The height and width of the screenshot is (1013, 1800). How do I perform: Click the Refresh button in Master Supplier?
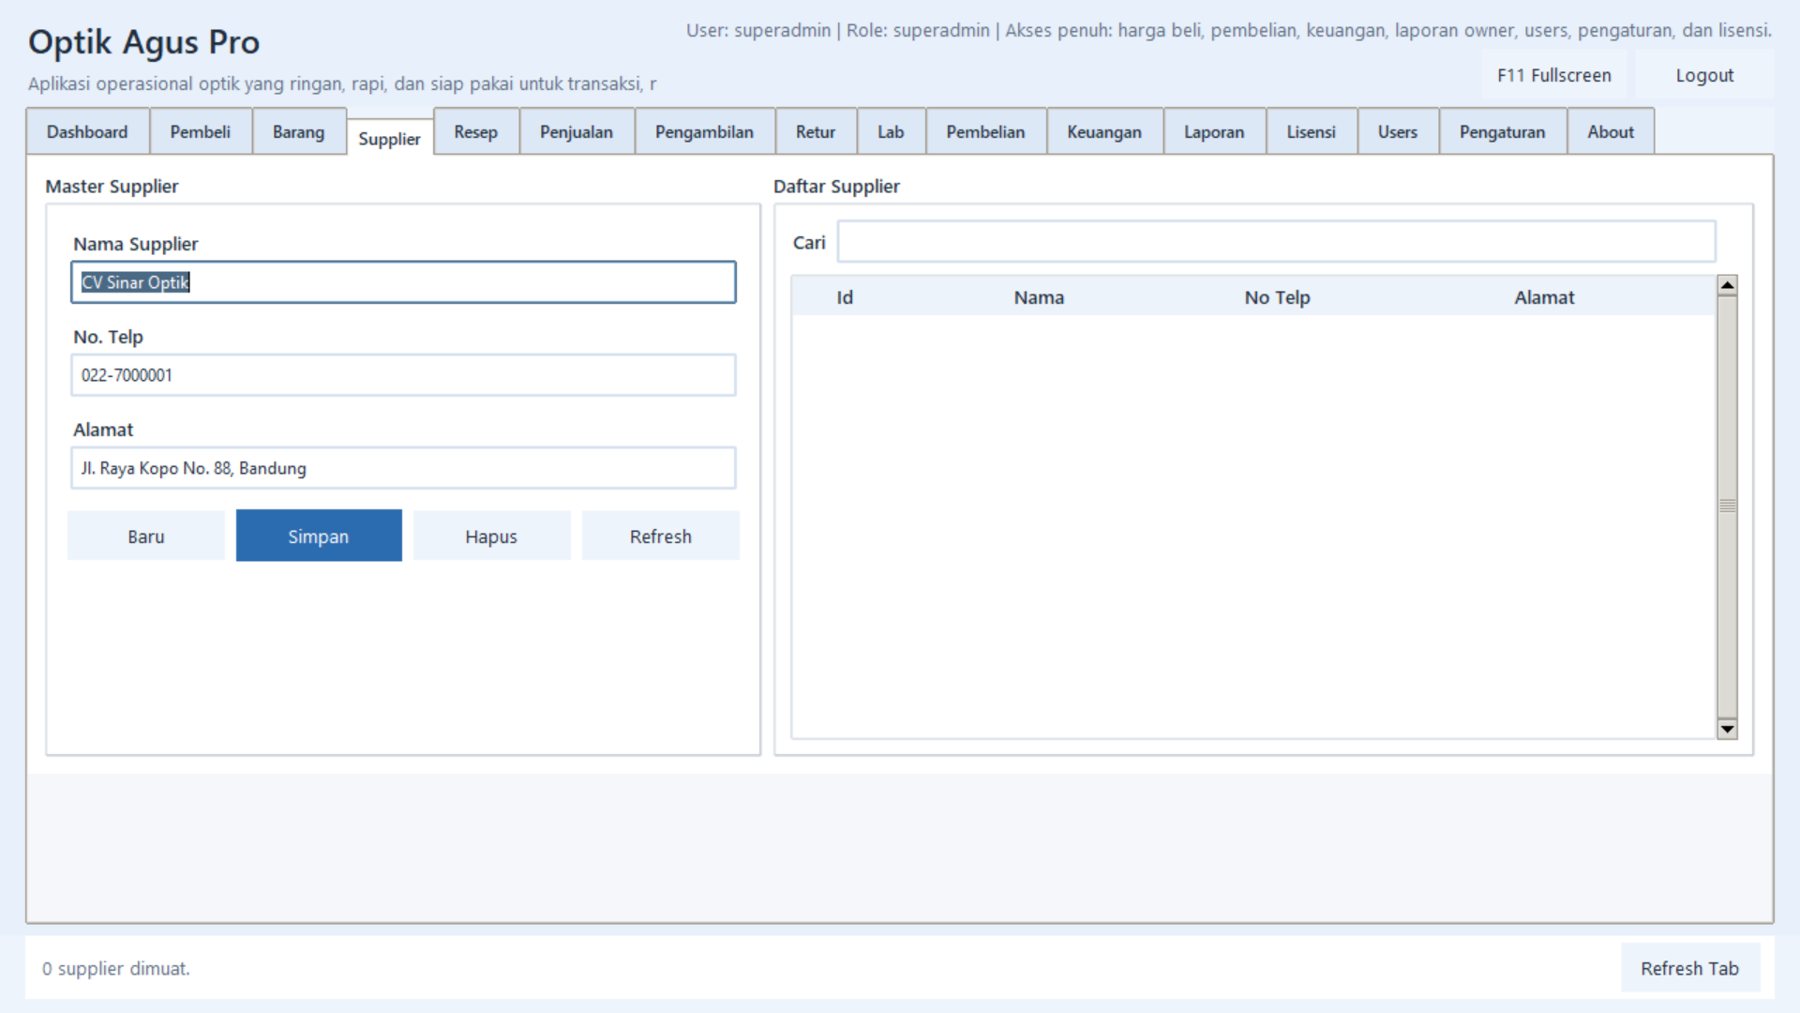tap(660, 536)
